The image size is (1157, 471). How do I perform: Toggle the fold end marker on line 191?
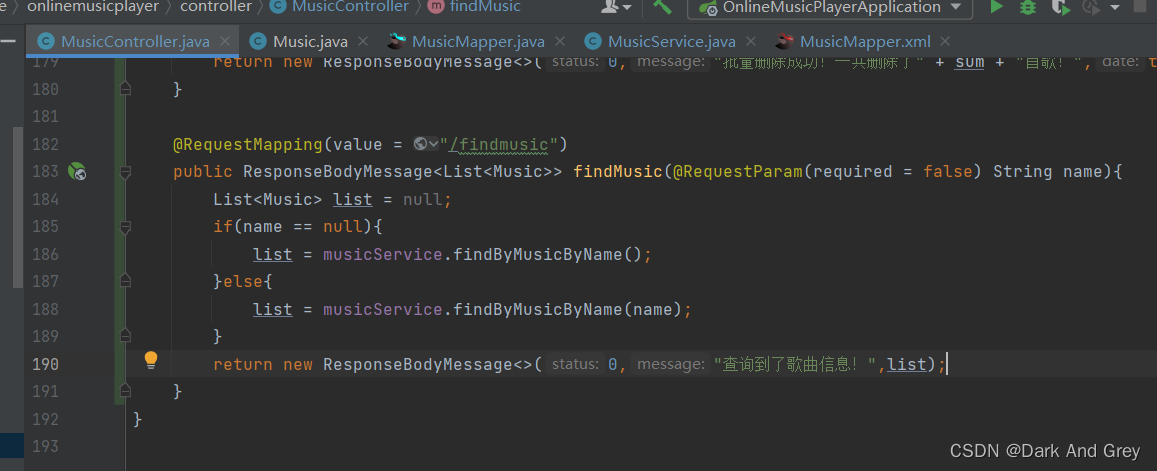(x=125, y=391)
